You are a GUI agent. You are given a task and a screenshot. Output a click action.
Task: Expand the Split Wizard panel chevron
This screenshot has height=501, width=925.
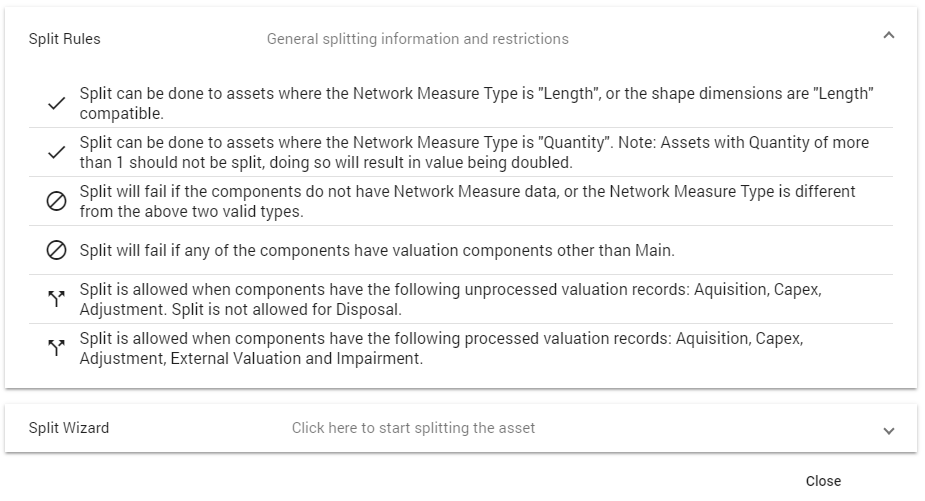[x=888, y=431]
